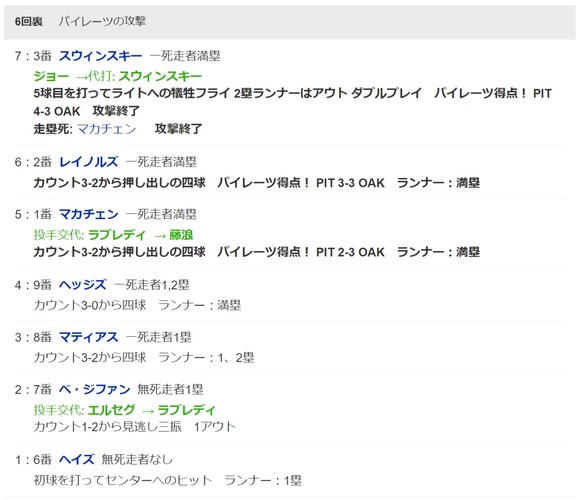Image resolution: width=578 pixels, height=500 pixels.
Task: Click the 見逃し三振 strikeout result line
Action: [x=135, y=427]
